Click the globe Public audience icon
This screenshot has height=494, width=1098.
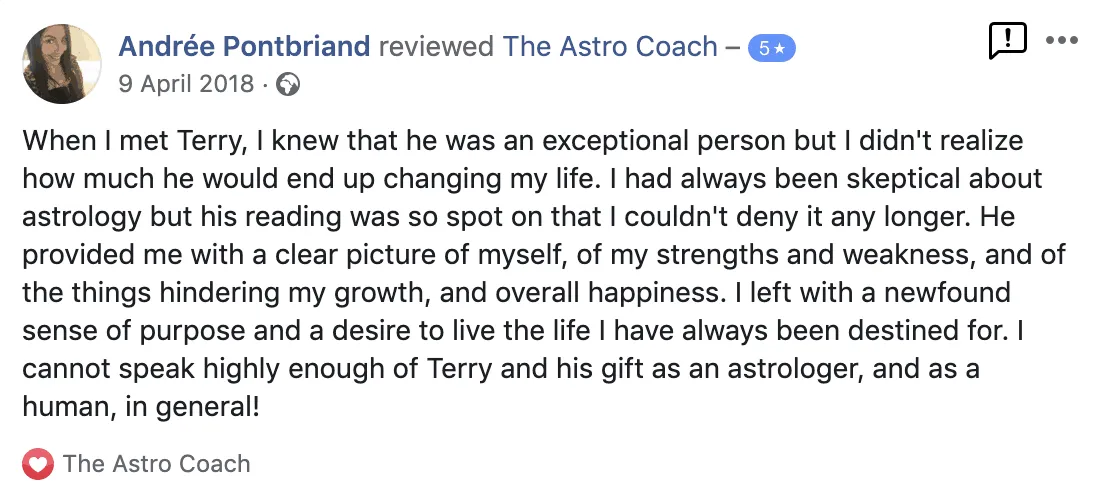coord(288,84)
